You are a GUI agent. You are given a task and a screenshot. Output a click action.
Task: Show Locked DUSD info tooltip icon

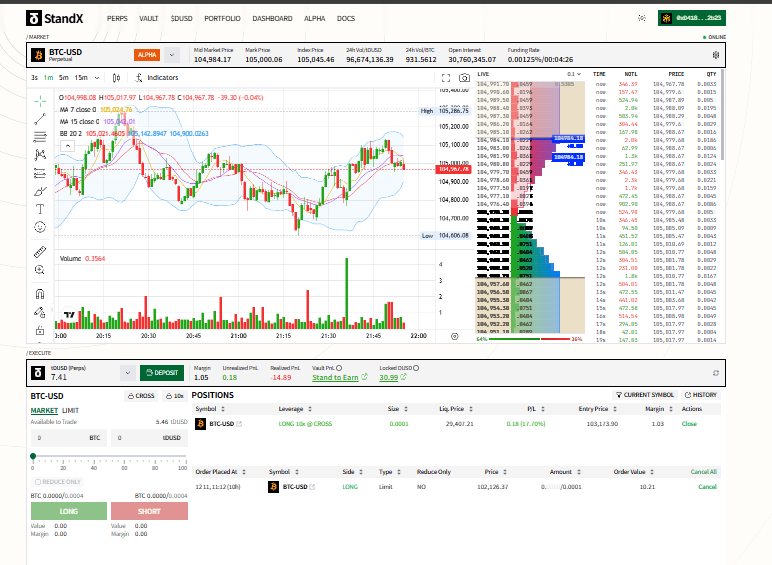416,368
